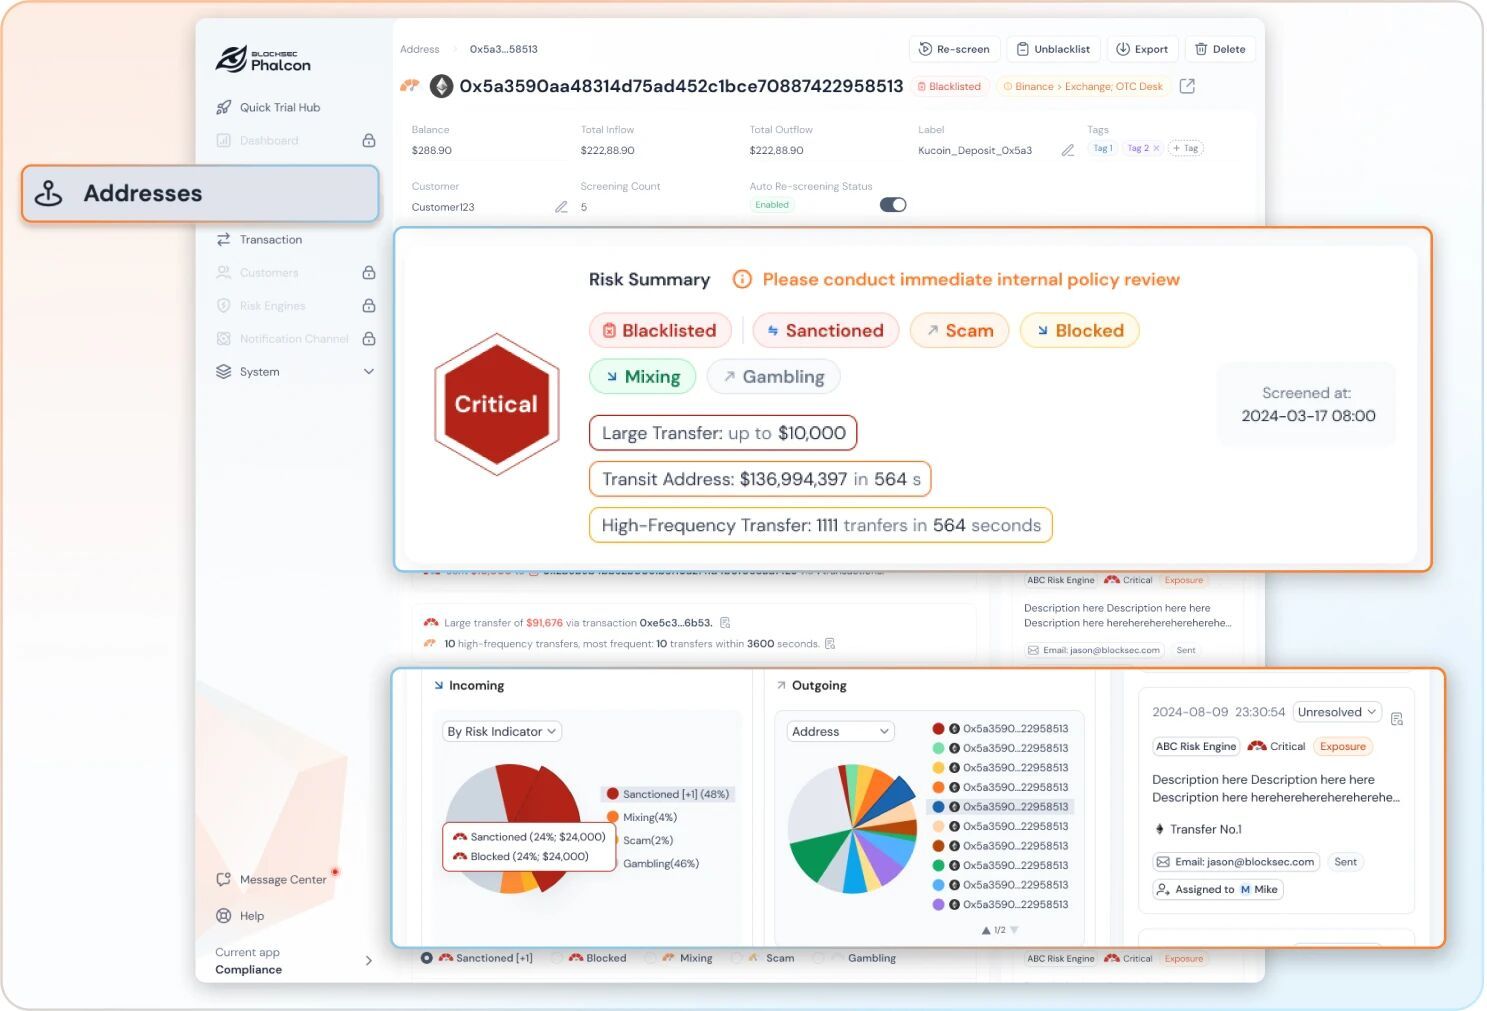
Task: Toggle the Auto Re-screening Status switch
Action: tap(892, 205)
